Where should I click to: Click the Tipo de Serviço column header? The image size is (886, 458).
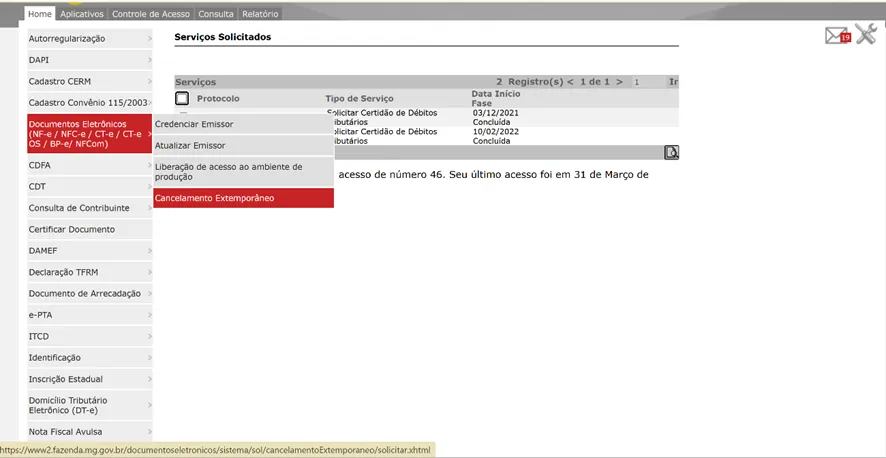359,99
